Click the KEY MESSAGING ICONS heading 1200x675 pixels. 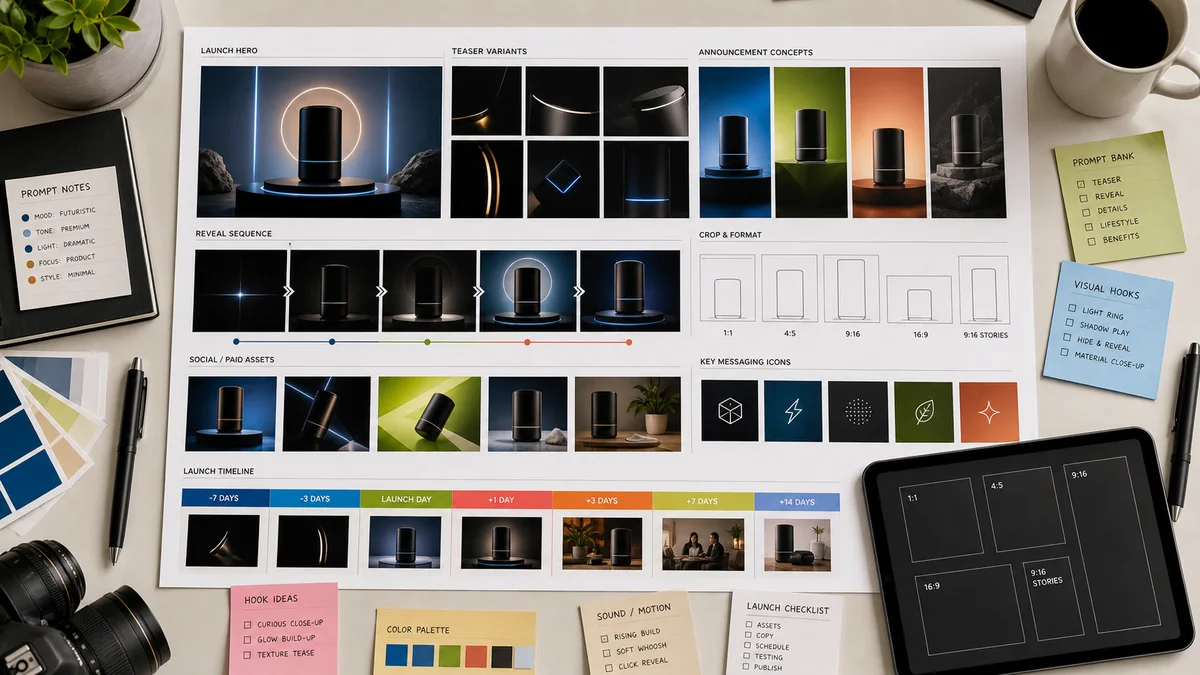[747, 362]
